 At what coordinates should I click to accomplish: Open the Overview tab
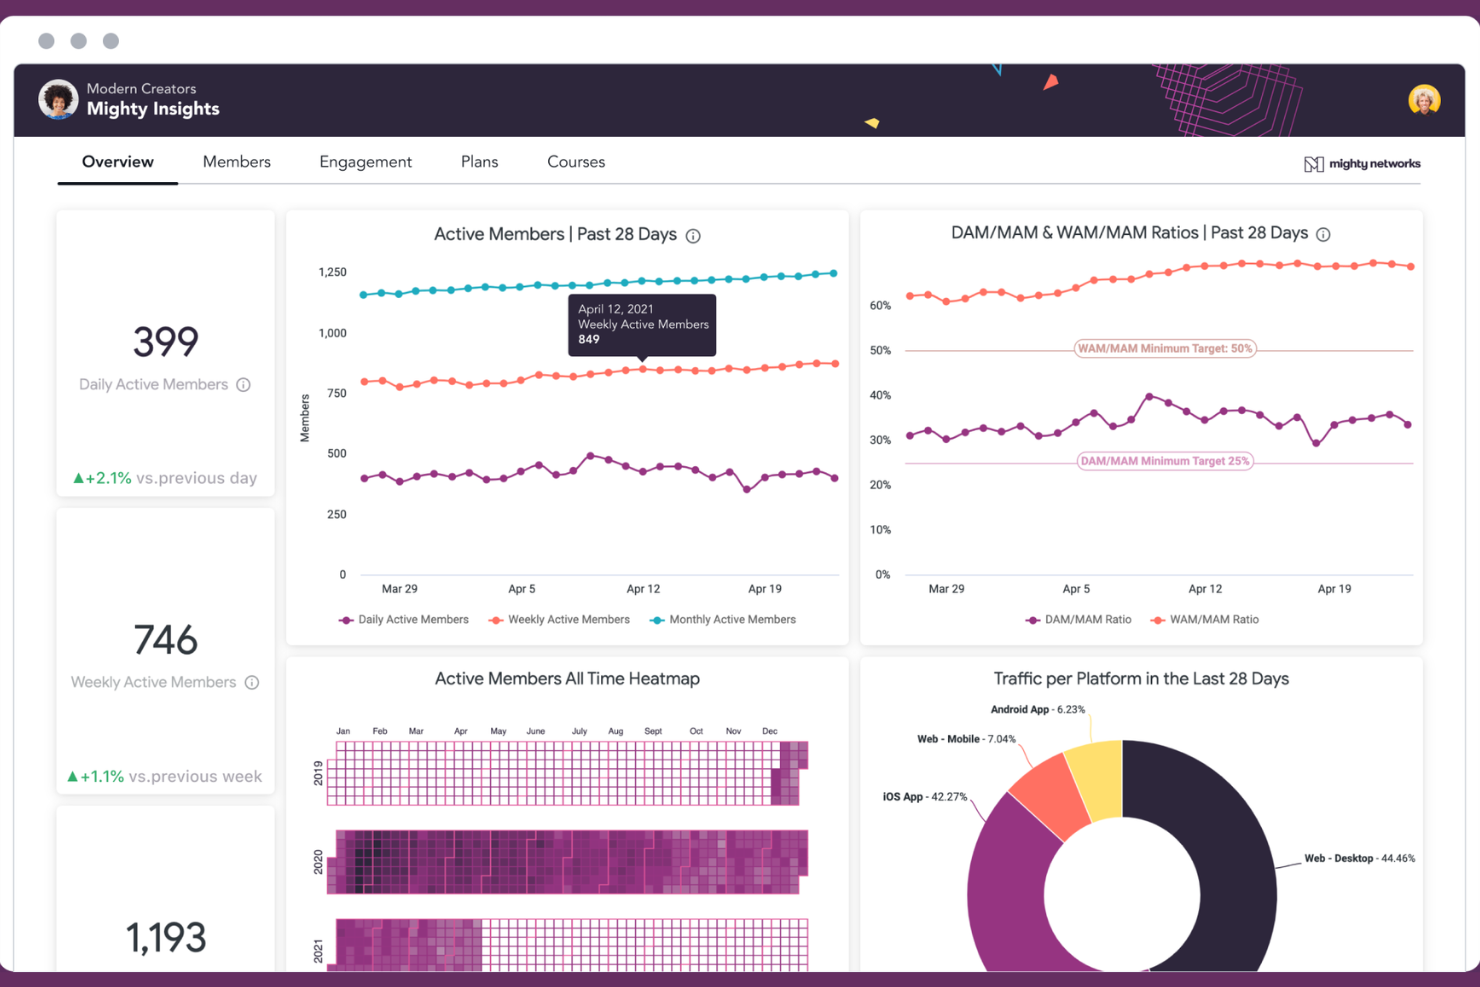click(118, 162)
